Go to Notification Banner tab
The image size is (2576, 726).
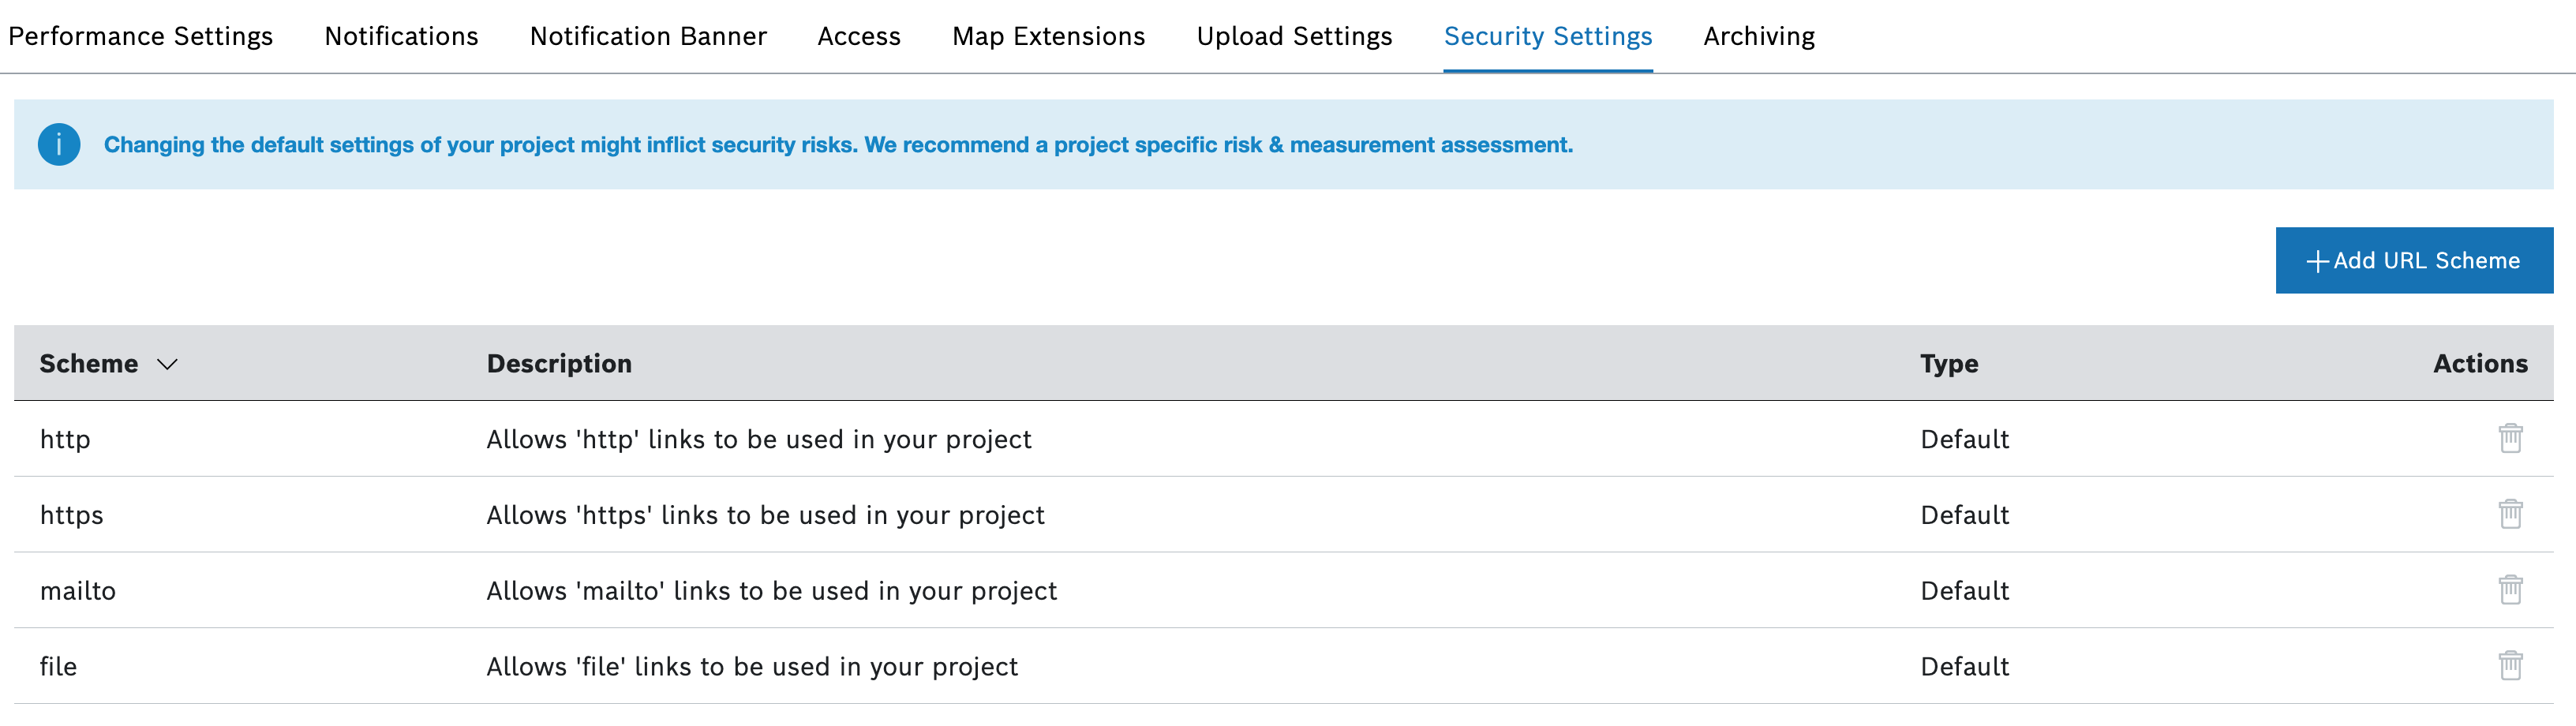tap(648, 36)
